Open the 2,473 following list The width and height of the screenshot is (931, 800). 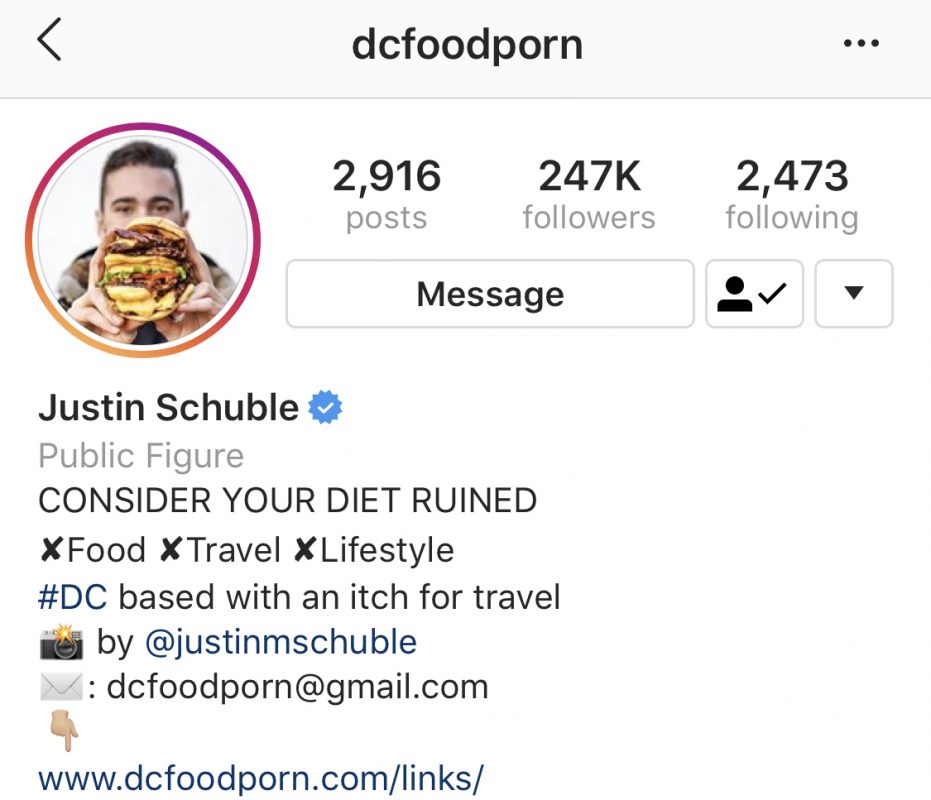pos(792,194)
